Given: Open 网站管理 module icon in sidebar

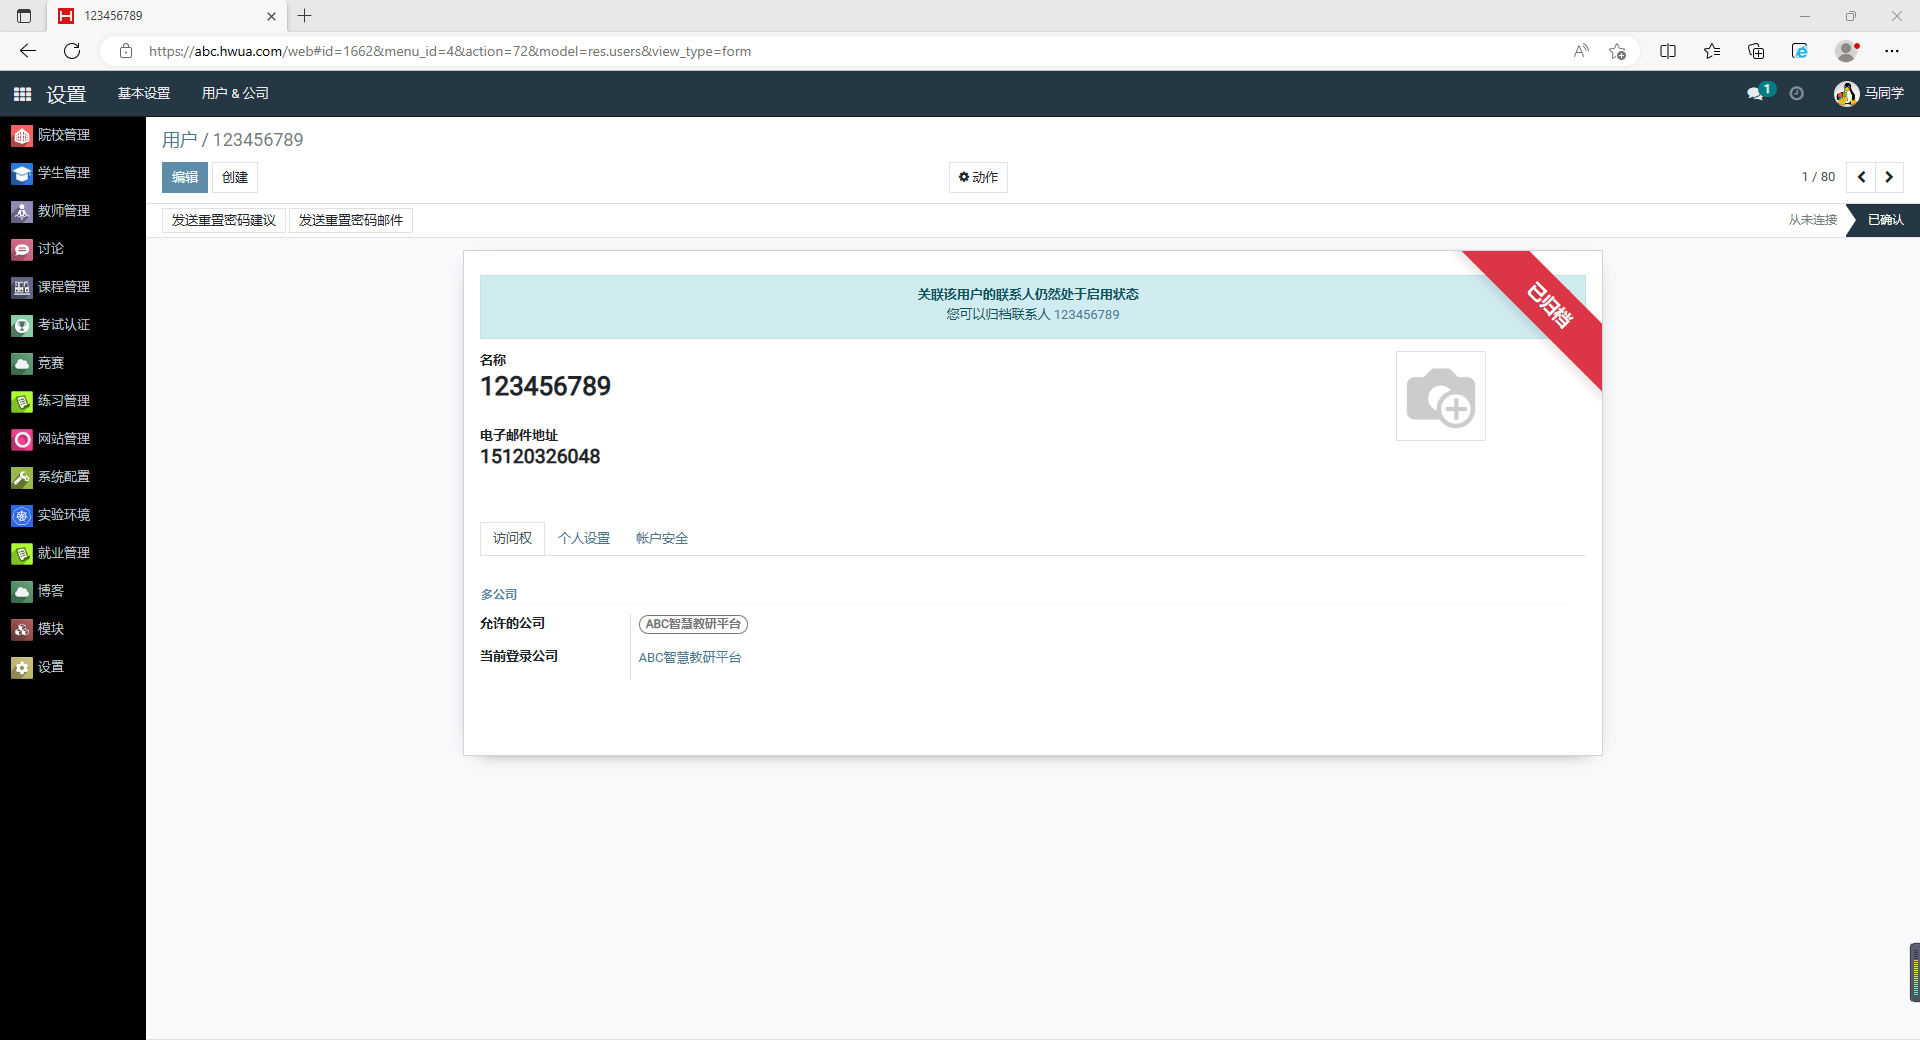Looking at the screenshot, I should (22, 439).
